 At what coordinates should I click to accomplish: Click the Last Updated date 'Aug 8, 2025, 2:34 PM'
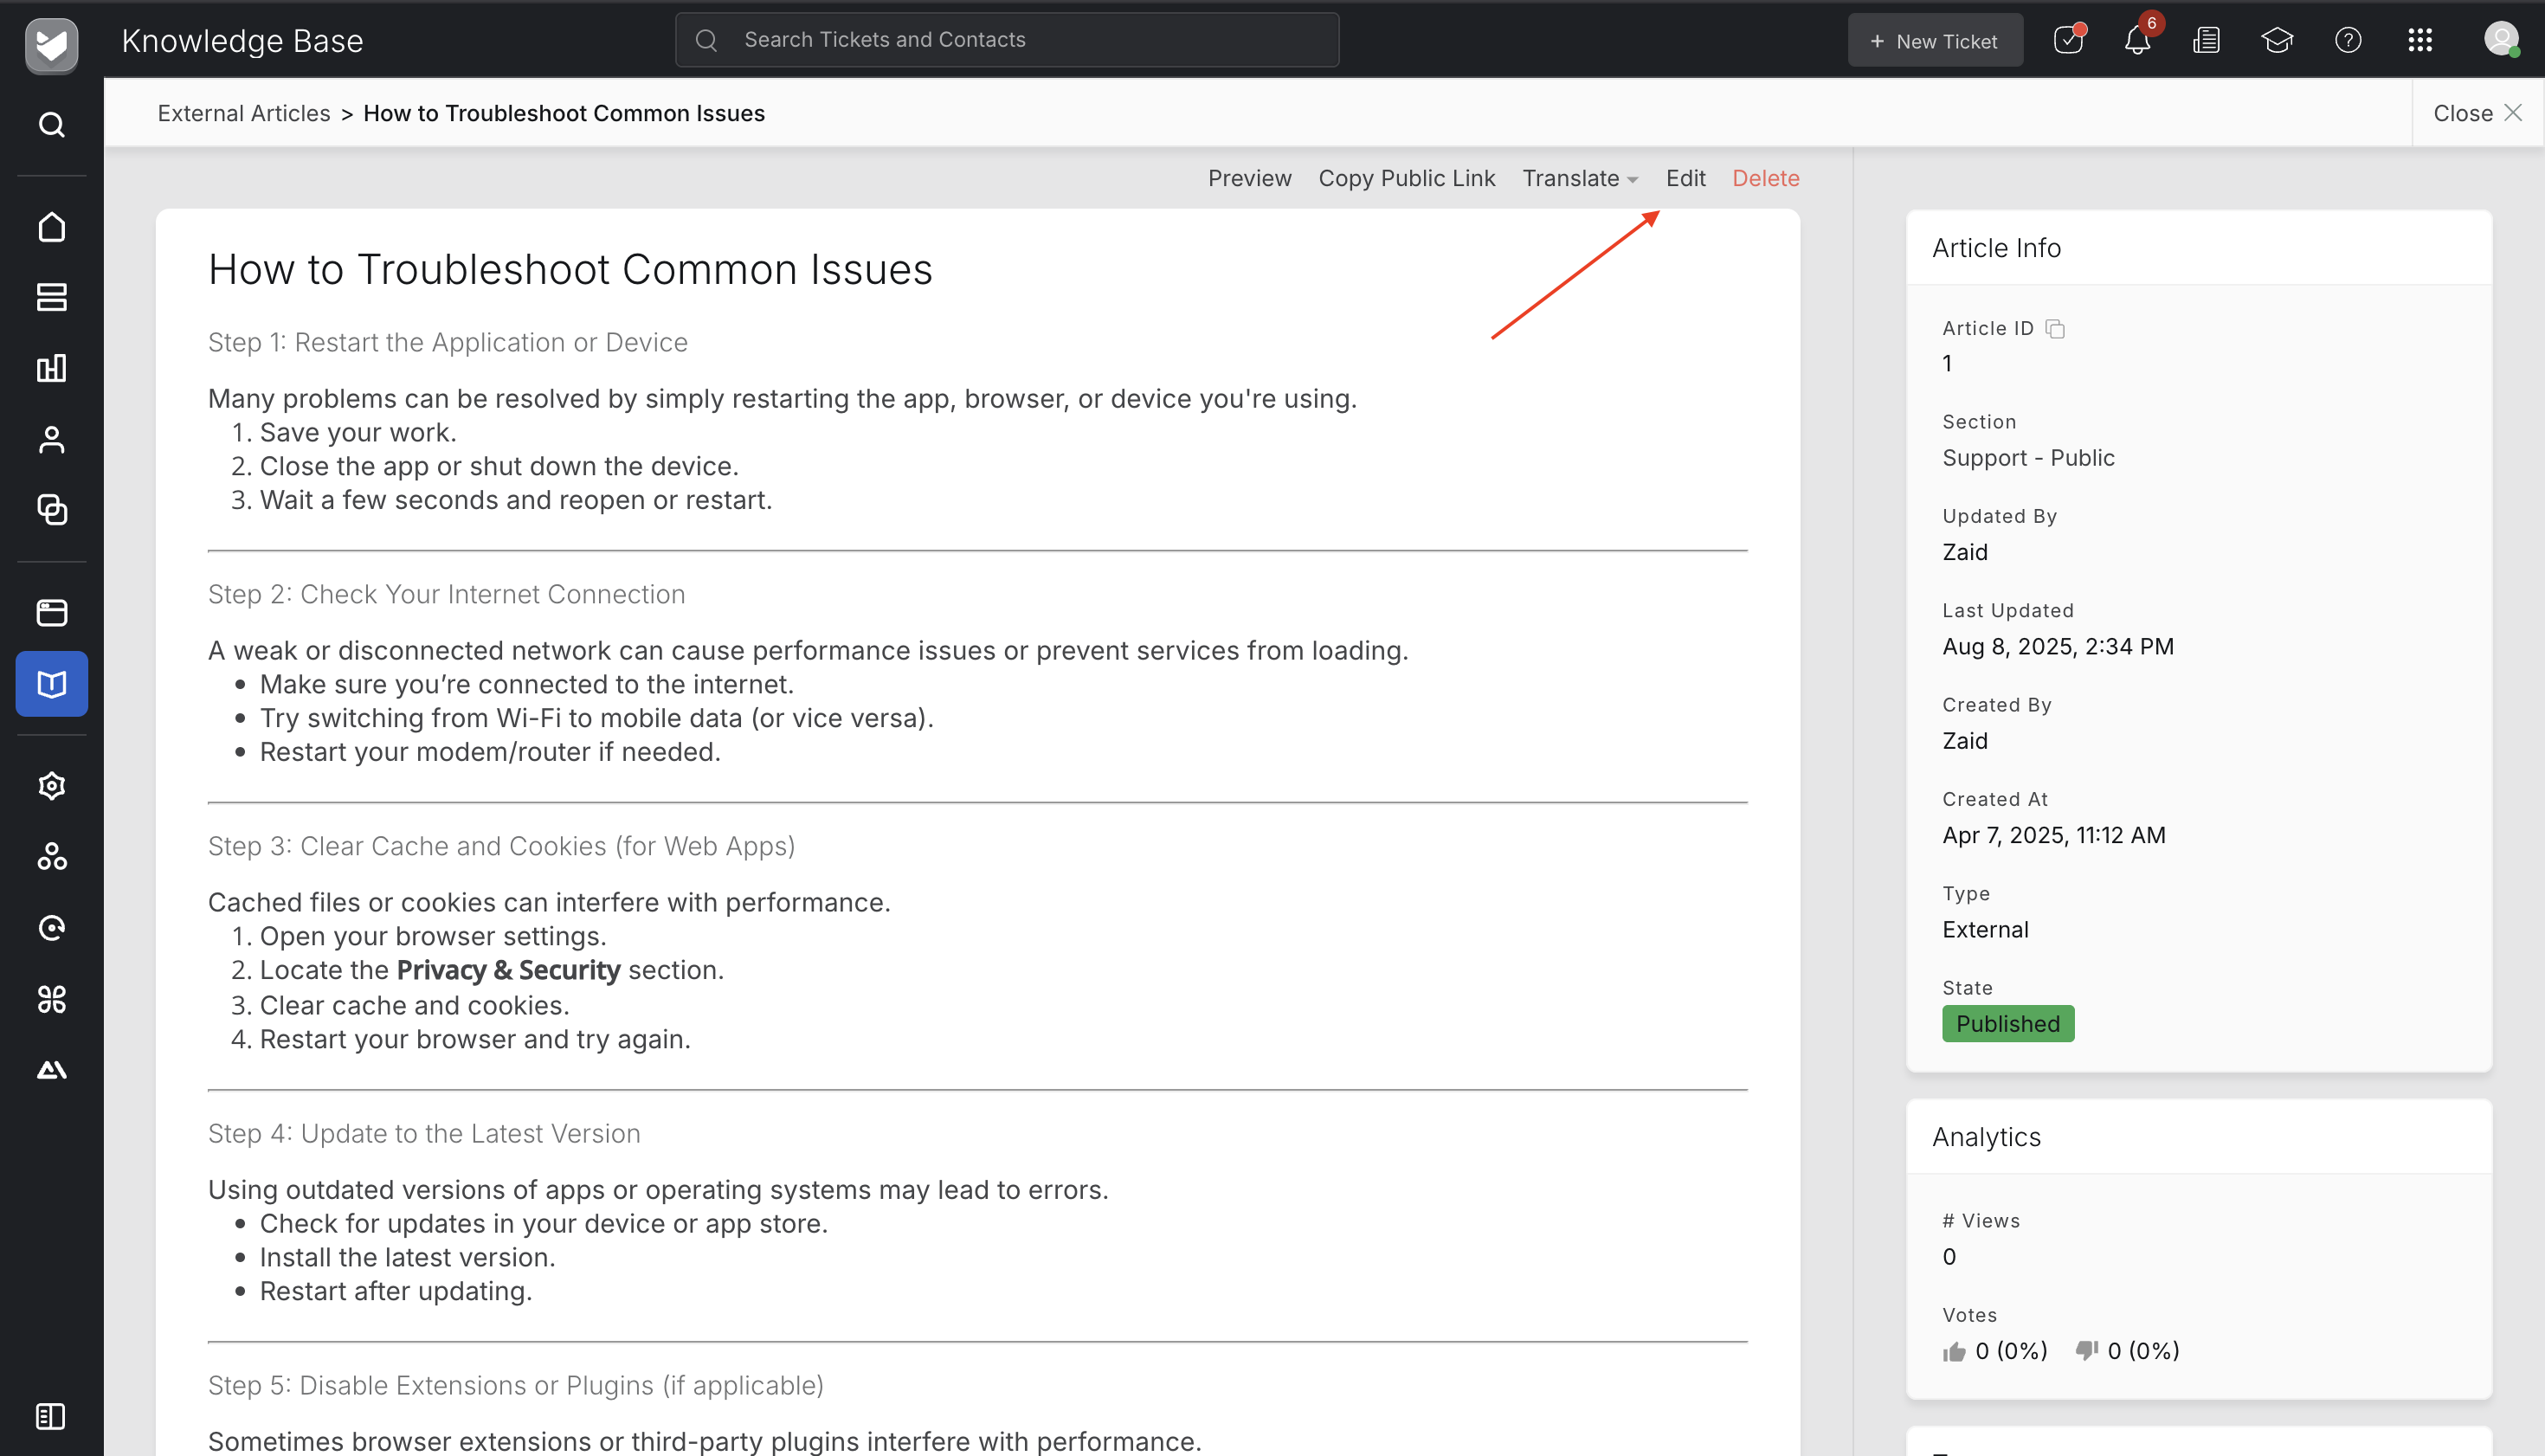tap(2058, 647)
